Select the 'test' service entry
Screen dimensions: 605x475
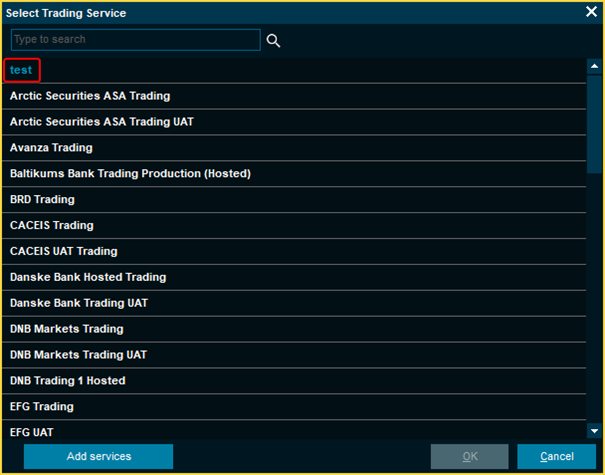[x=294, y=70]
